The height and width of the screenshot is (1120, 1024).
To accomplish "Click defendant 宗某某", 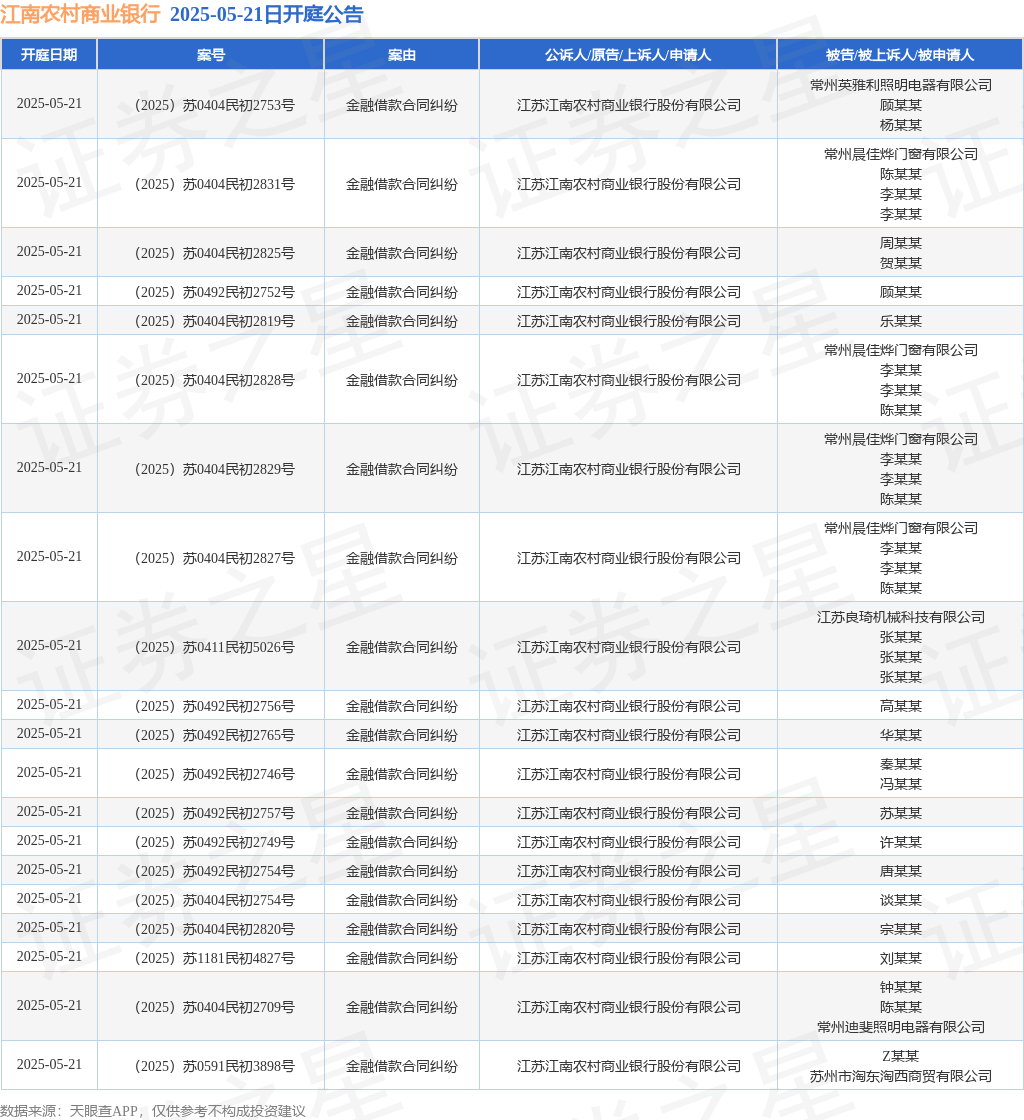I will (900, 929).
